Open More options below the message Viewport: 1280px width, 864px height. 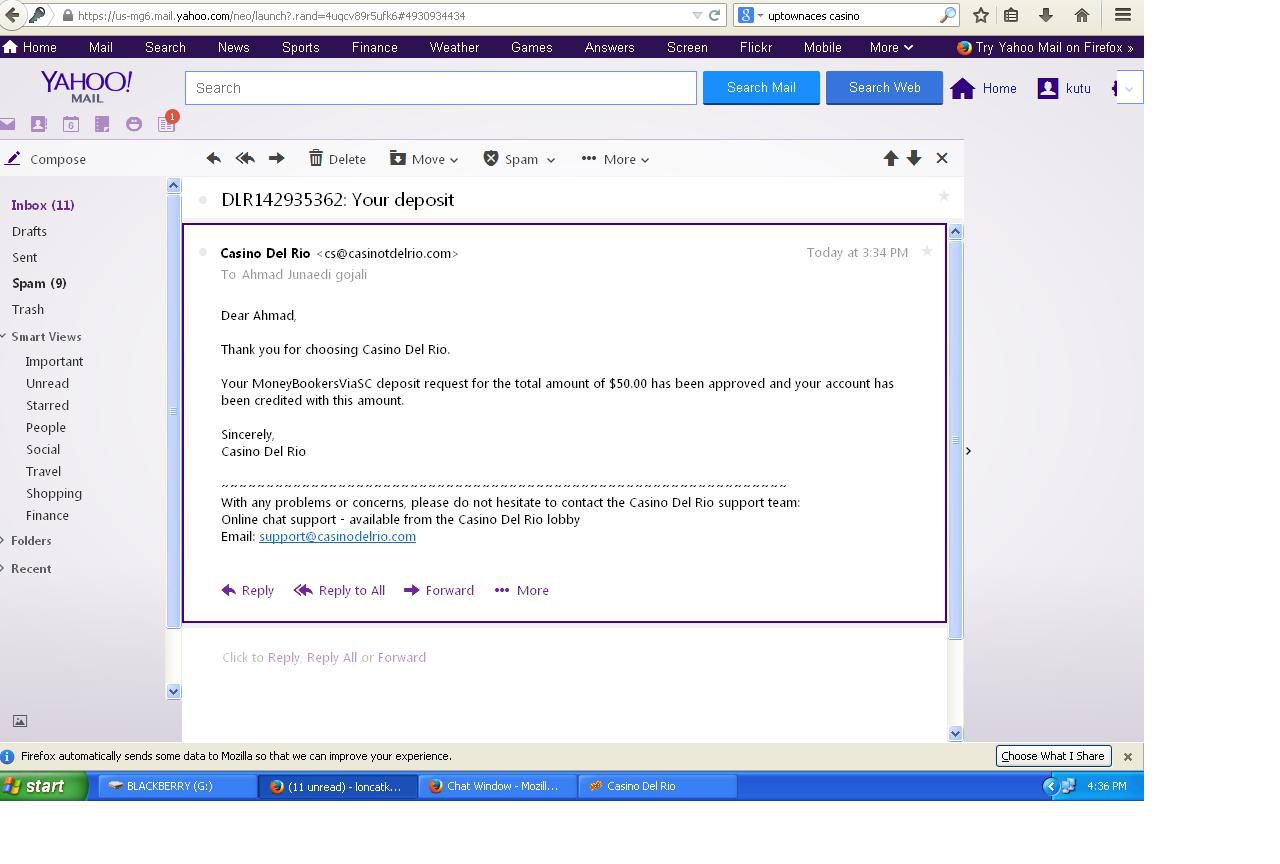coord(522,590)
